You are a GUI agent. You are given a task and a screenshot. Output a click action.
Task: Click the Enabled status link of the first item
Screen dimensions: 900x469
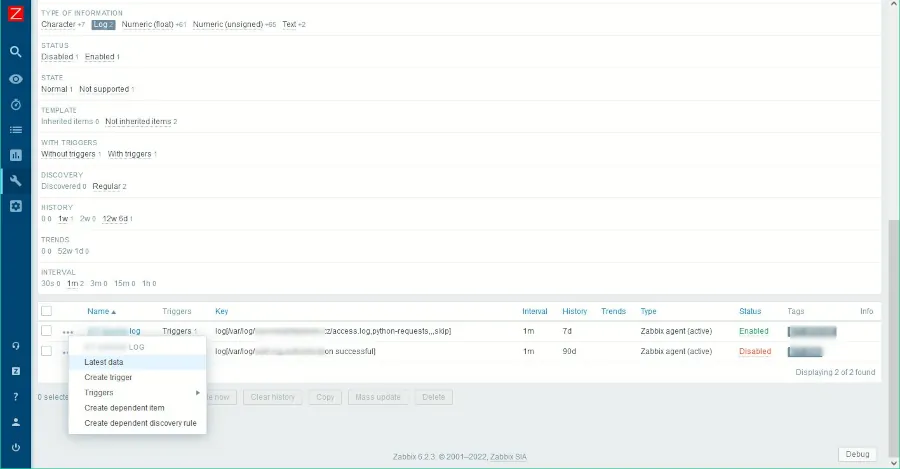click(x=753, y=331)
